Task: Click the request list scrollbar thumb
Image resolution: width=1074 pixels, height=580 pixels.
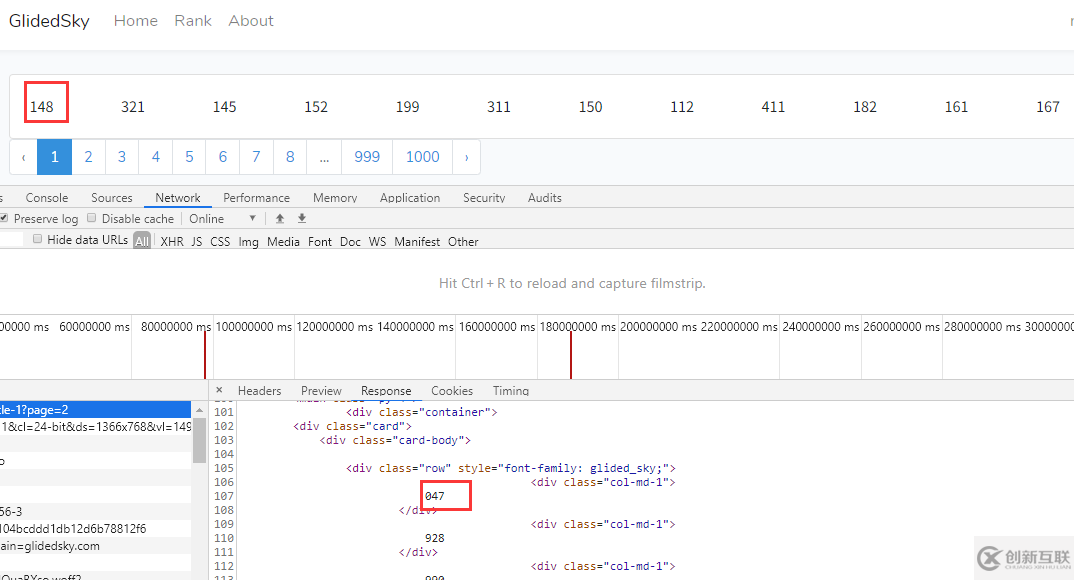Action: pyautogui.click(x=199, y=440)
